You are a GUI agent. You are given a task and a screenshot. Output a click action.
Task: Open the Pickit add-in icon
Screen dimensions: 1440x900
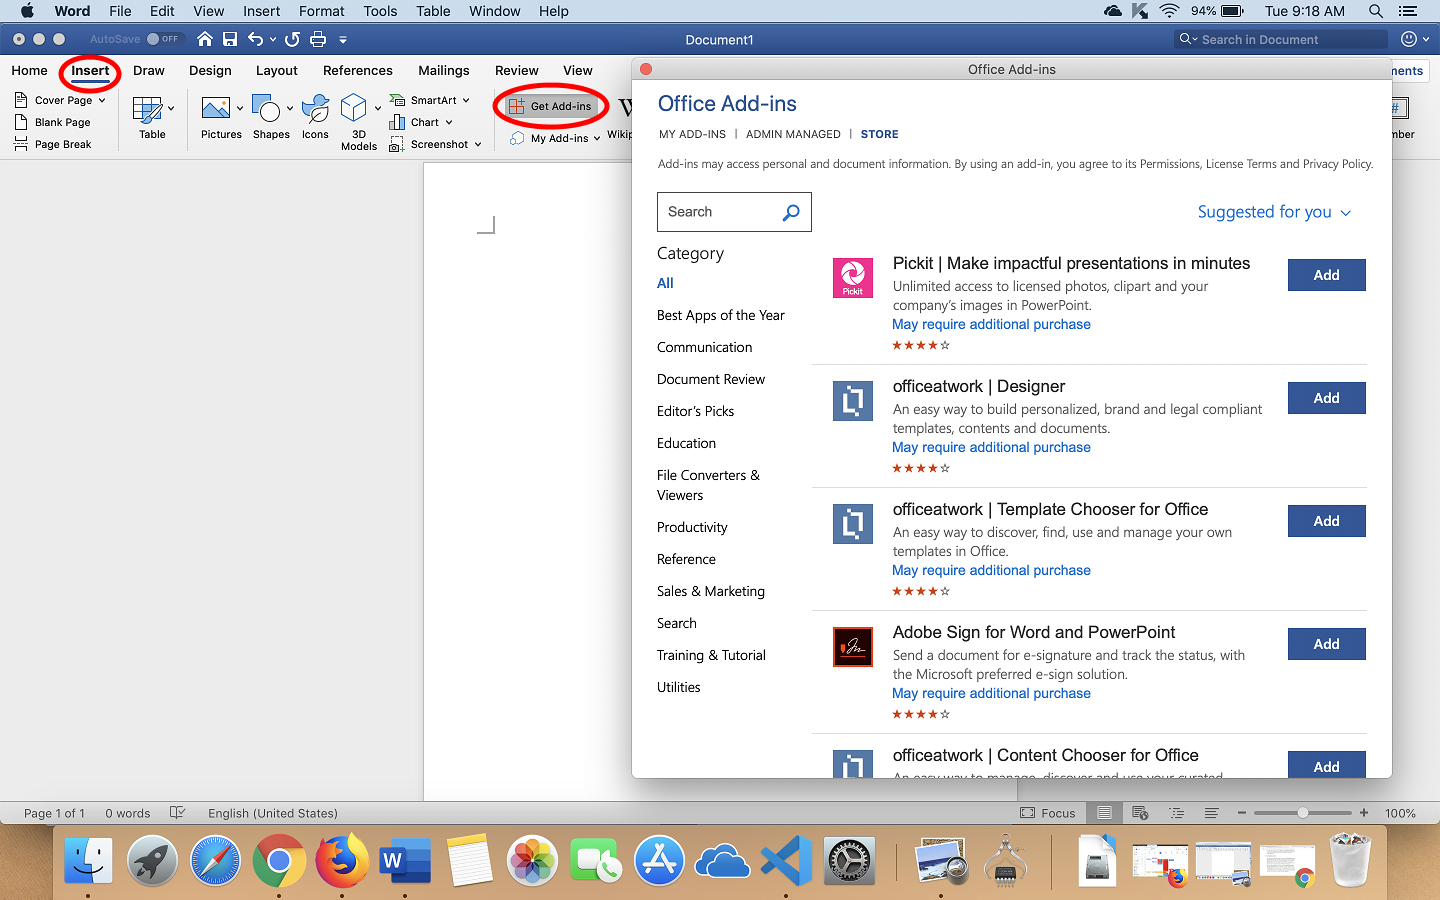point(853,278)
